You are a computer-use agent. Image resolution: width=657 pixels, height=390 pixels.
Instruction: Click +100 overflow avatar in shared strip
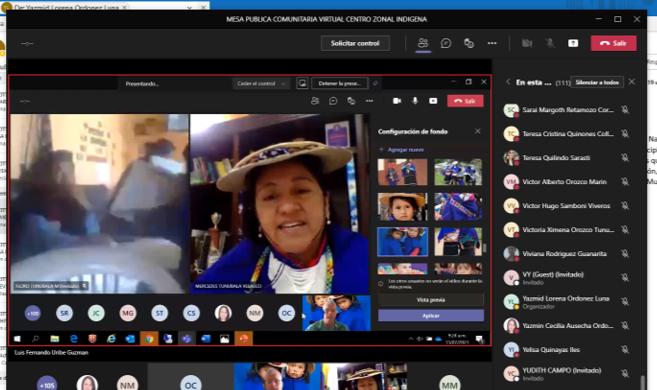coord(33,313)
